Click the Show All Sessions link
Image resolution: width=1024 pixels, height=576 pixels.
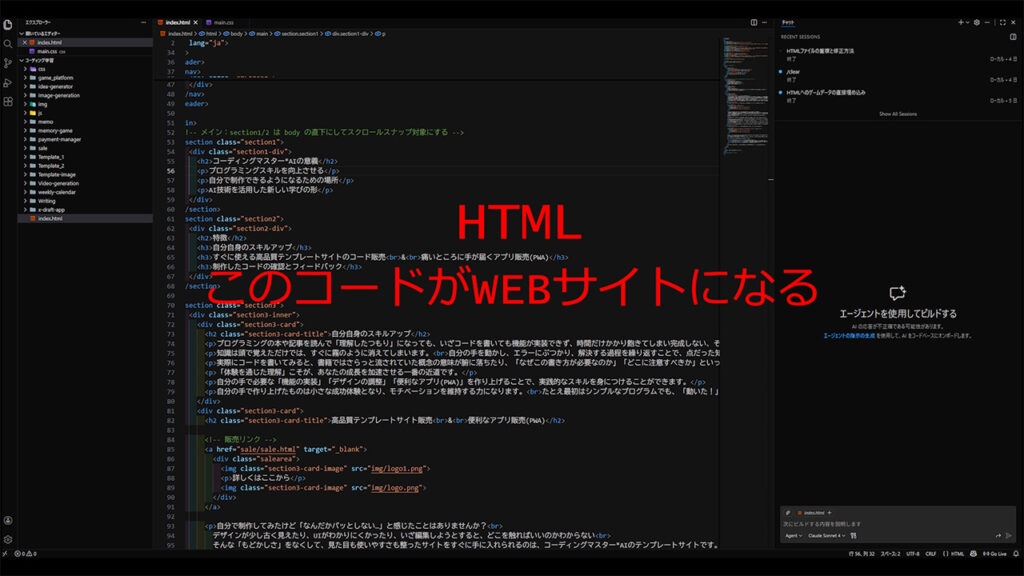(x=897, y=114)
